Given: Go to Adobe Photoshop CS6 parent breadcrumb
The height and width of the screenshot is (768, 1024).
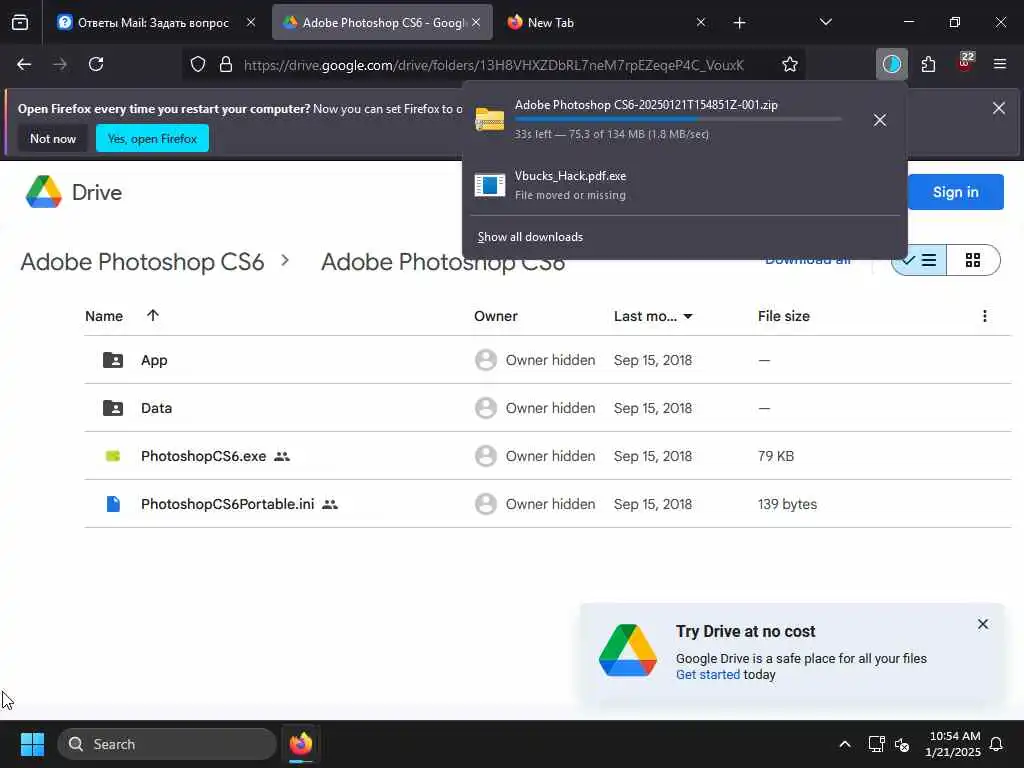Looking at the screenshot, I should coord(142,262).
